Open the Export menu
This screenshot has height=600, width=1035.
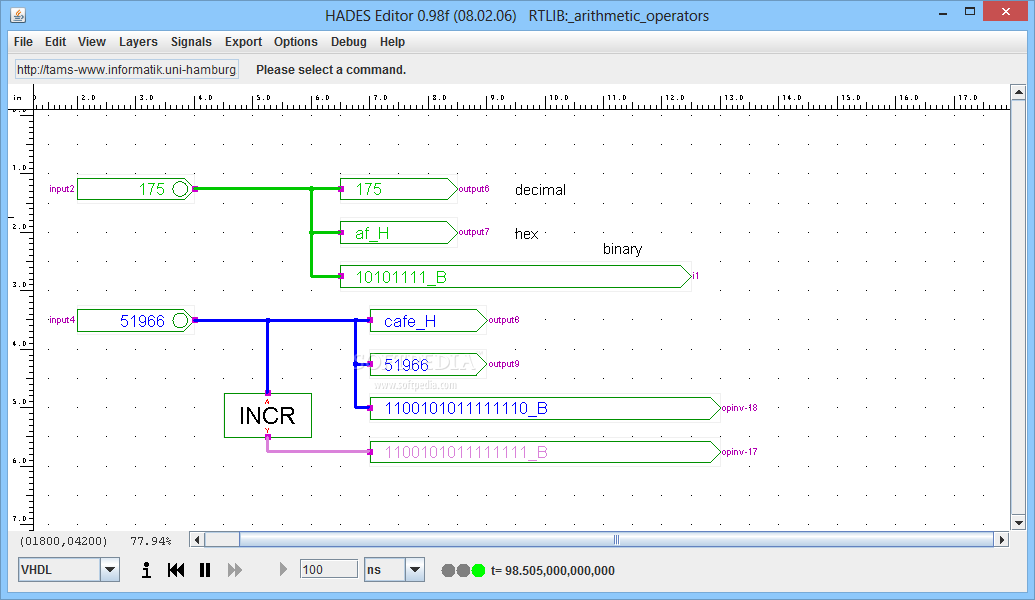click(x=244, y=42)
